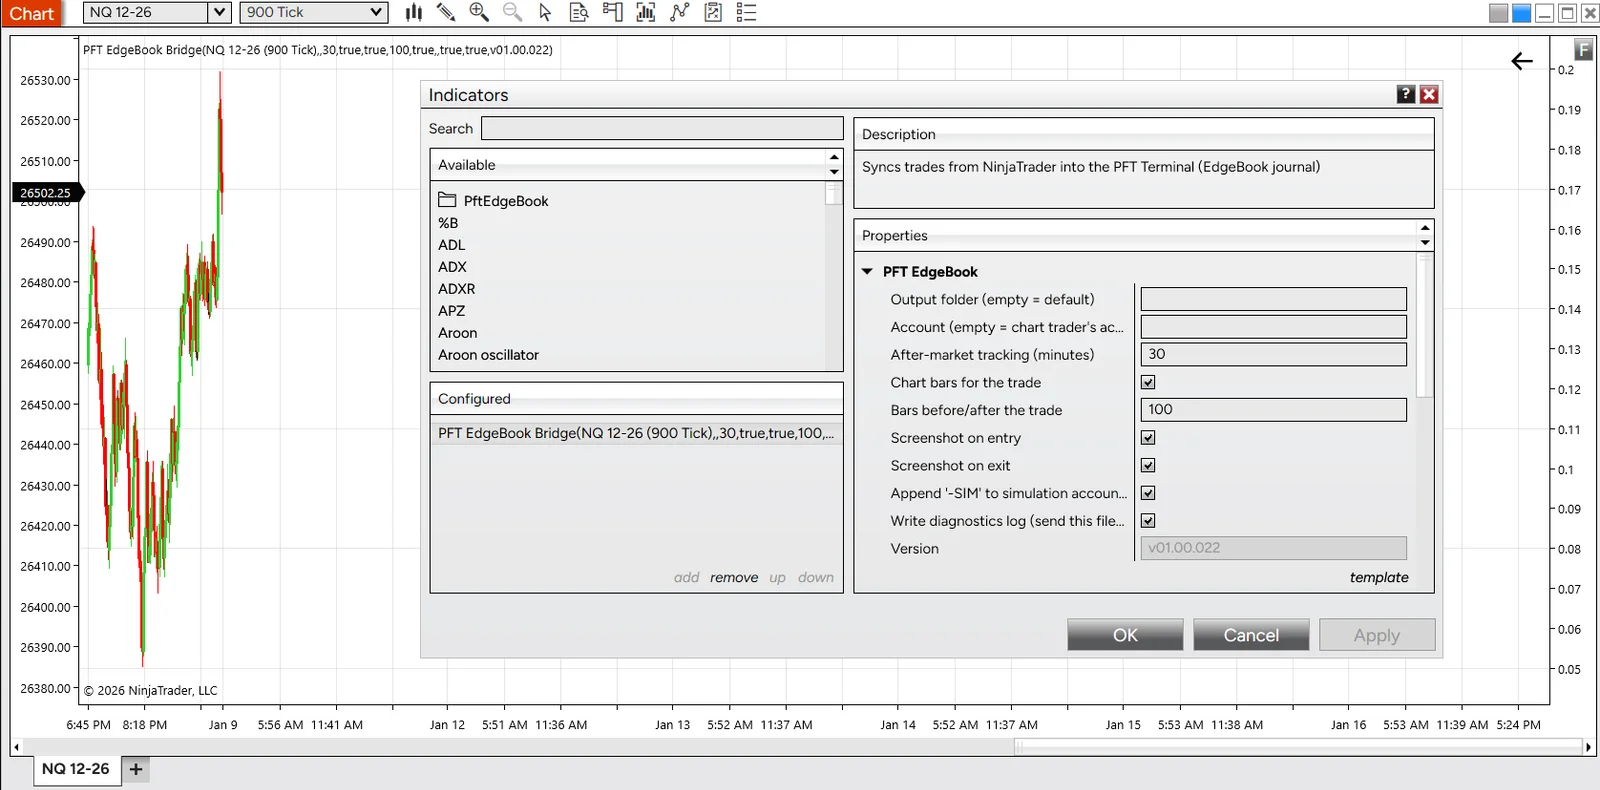Viewport: 1600px width, 790px height.
Task: Click the help question mark in Indicators dialog
Action: [1406, 94]
